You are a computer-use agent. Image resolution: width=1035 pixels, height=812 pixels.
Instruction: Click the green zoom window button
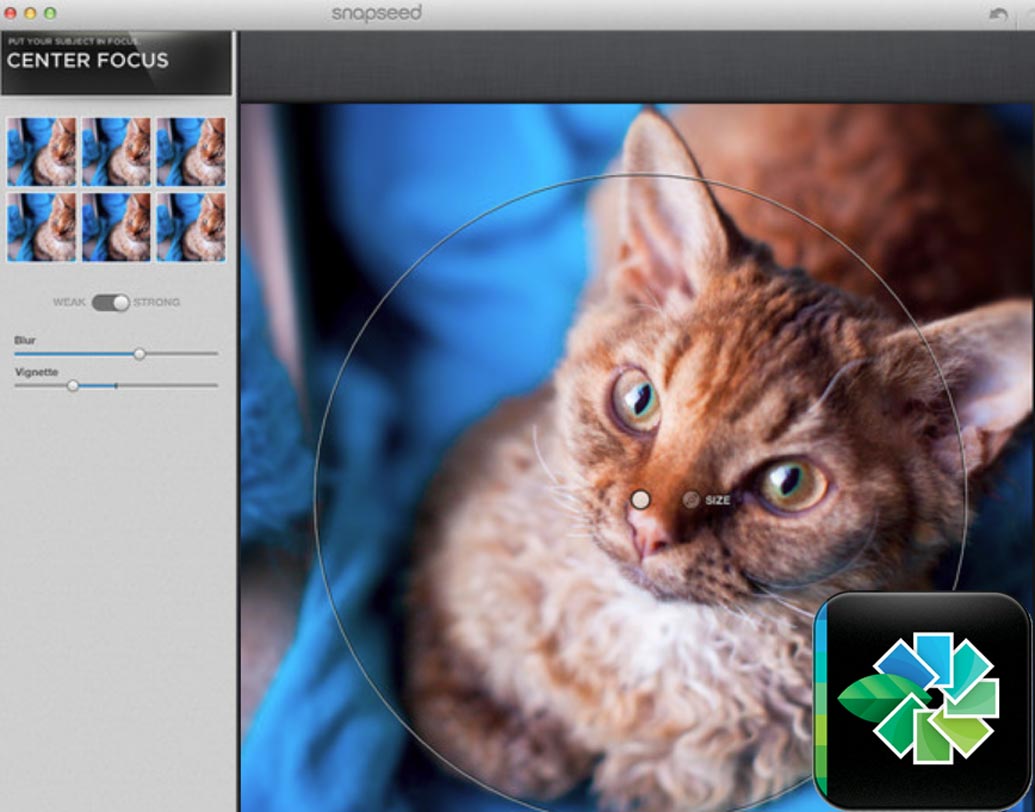pyautogui.click(x=49, y=14)
